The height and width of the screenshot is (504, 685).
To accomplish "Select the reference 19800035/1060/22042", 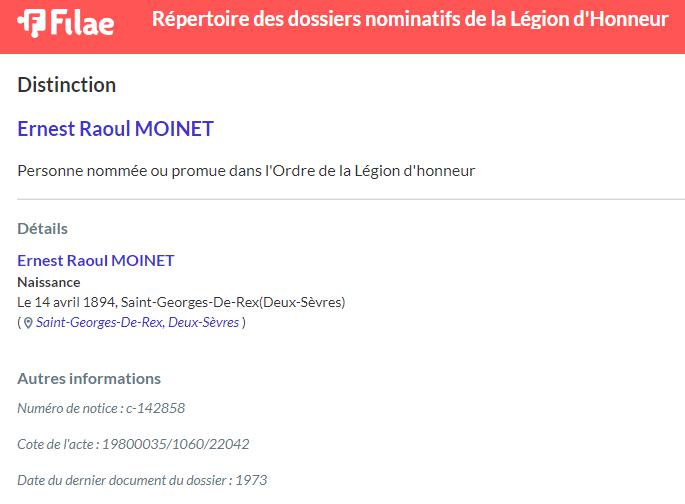I will (x=176, y=444).
